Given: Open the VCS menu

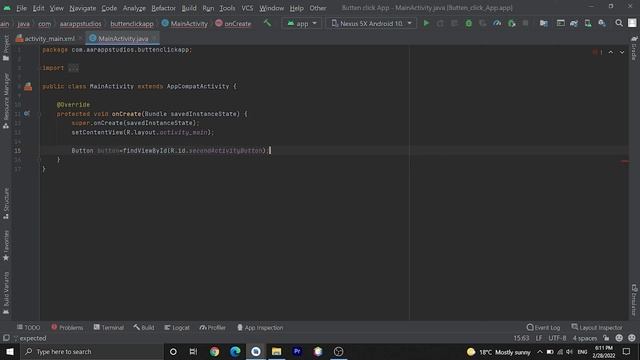Looking at the screenshot, I should coord(247,8).
